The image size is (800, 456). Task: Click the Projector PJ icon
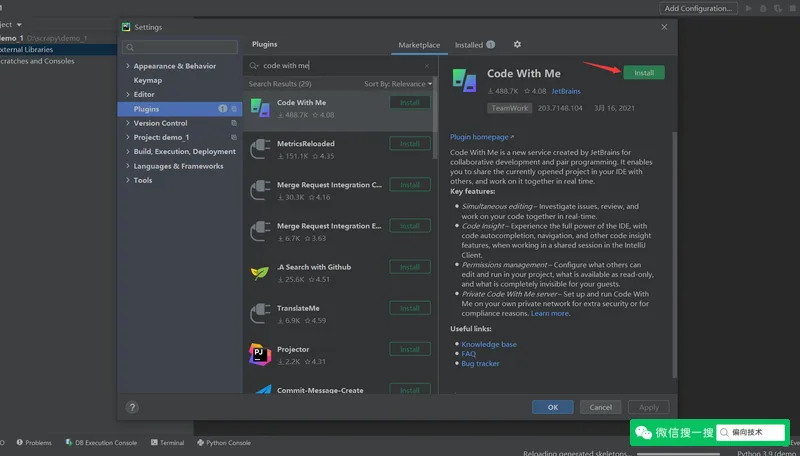(260, 354)
